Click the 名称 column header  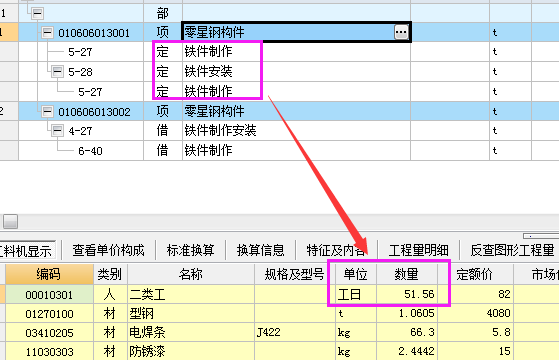pyautogui.click(x=191, y=274)
